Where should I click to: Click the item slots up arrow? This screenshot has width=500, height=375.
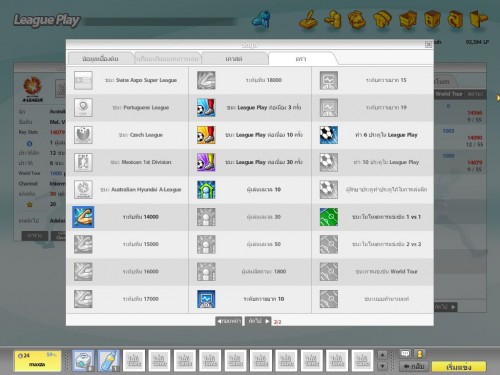point(383,355)
